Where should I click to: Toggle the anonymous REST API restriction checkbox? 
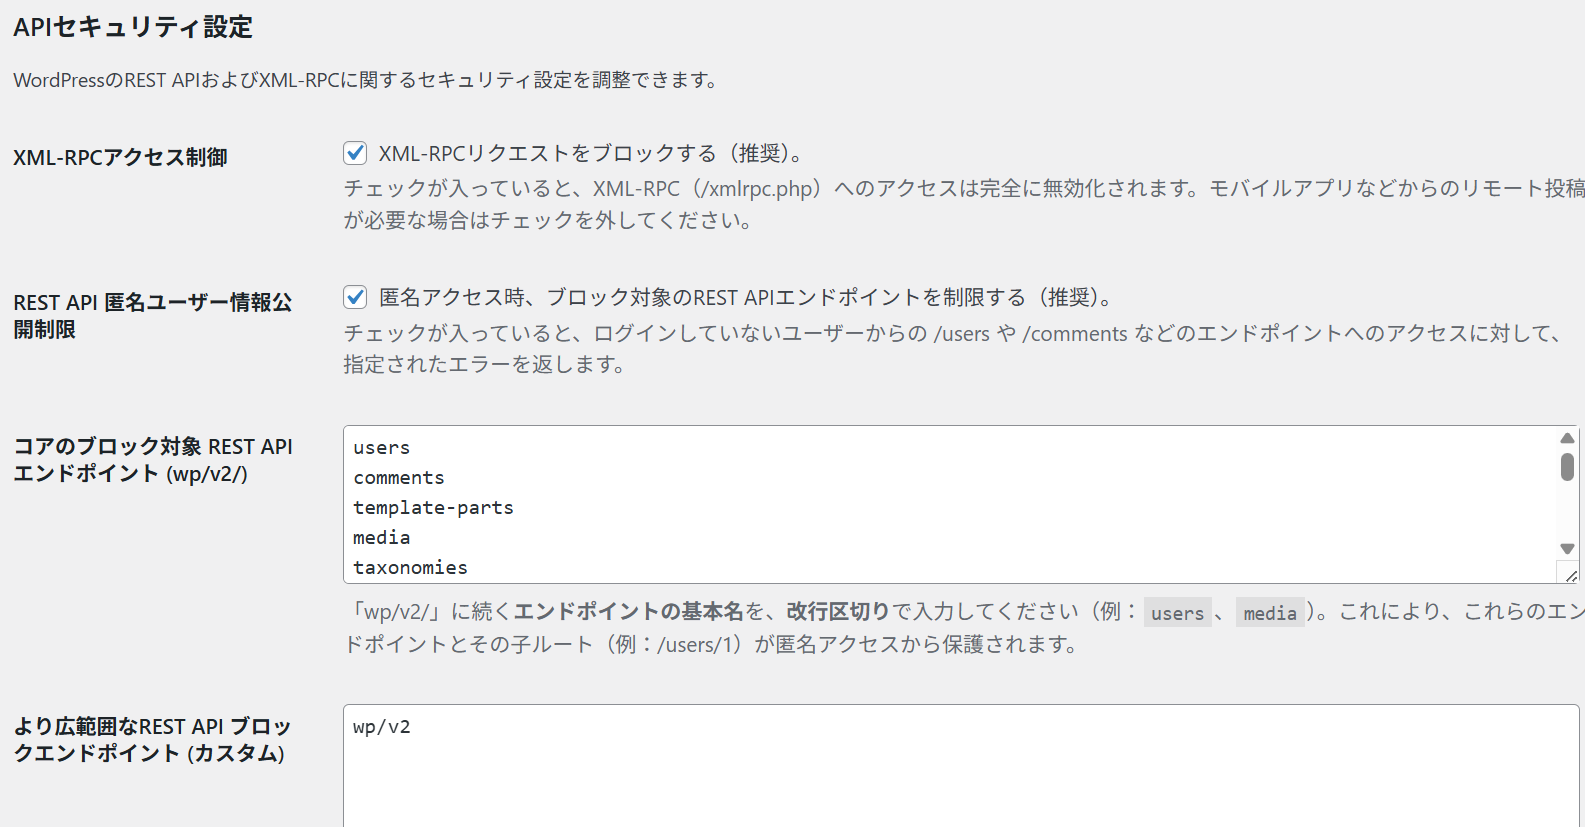point(355,297)
